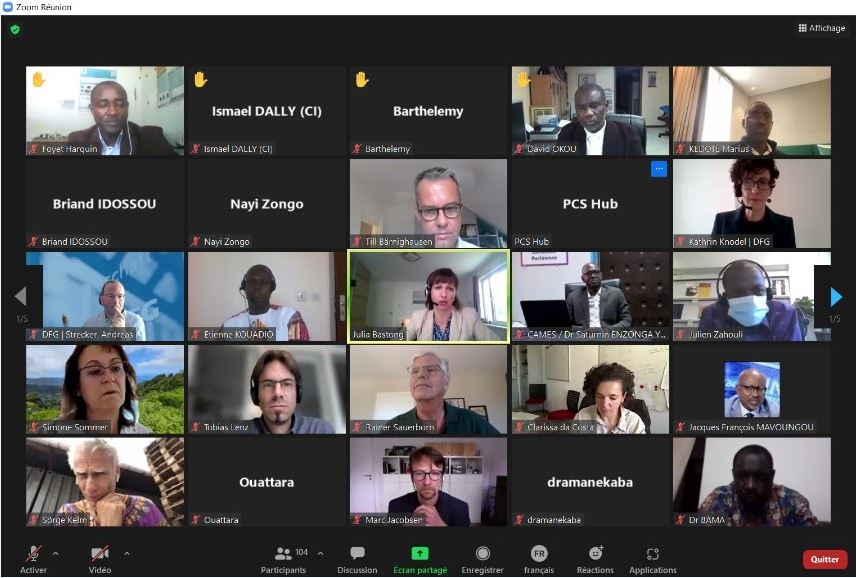Go to previous participant page arrow
The height and width of the screenshot is (578, 856).
(21, 296)
